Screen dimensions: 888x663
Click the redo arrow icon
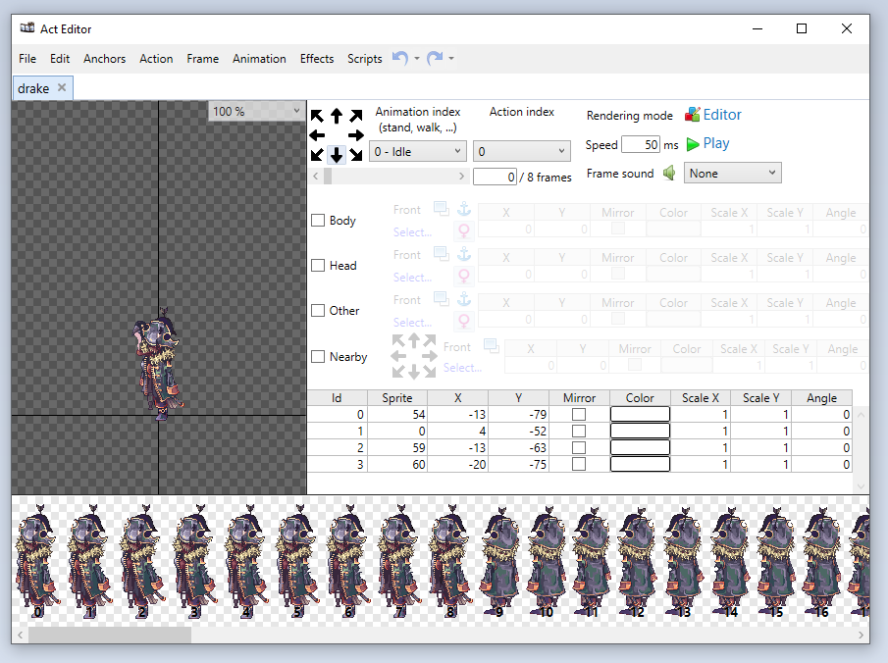[434, 59]
